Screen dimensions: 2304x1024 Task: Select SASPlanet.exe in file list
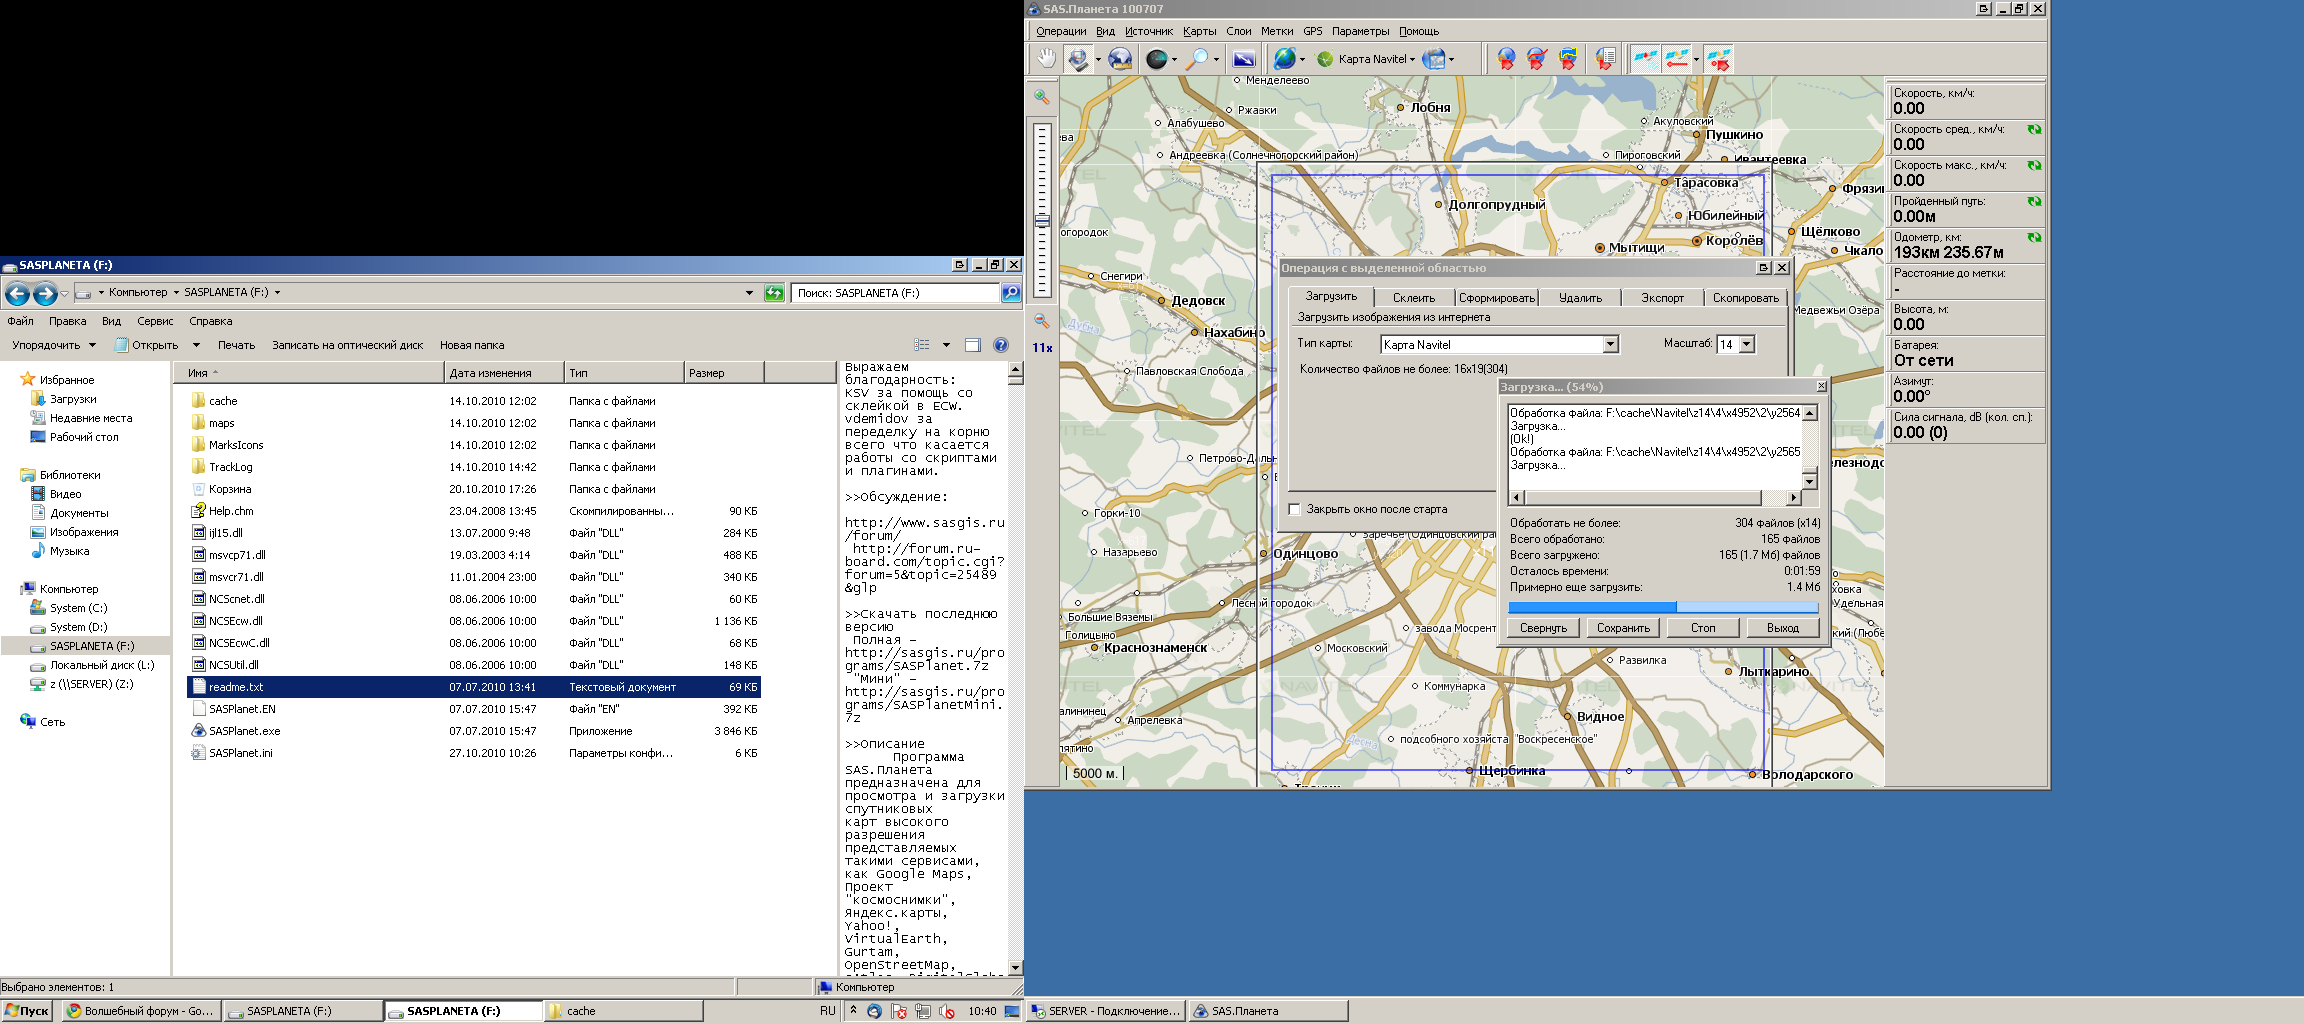click(244, 731)
